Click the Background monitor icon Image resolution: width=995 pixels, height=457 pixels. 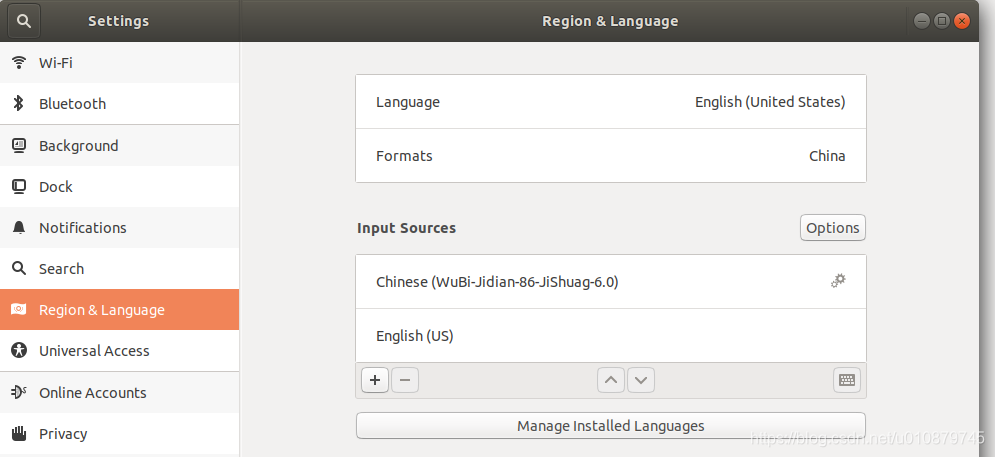[19, 145]
